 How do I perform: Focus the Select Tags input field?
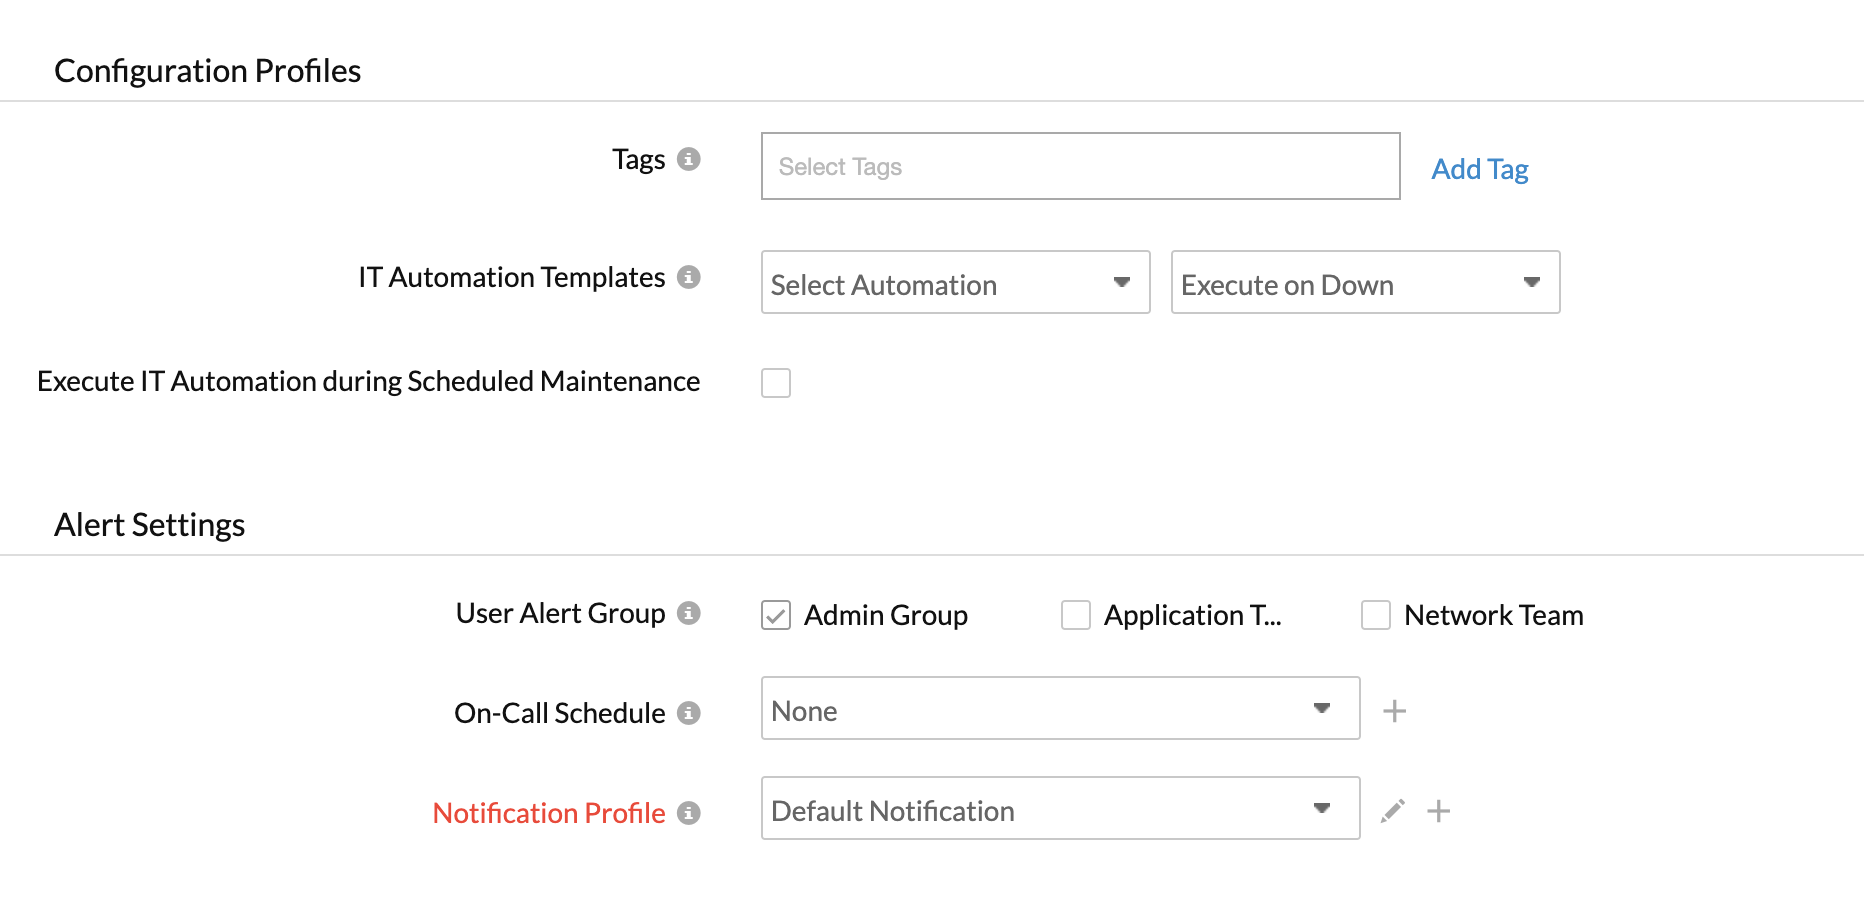[x=1080, y=167]
